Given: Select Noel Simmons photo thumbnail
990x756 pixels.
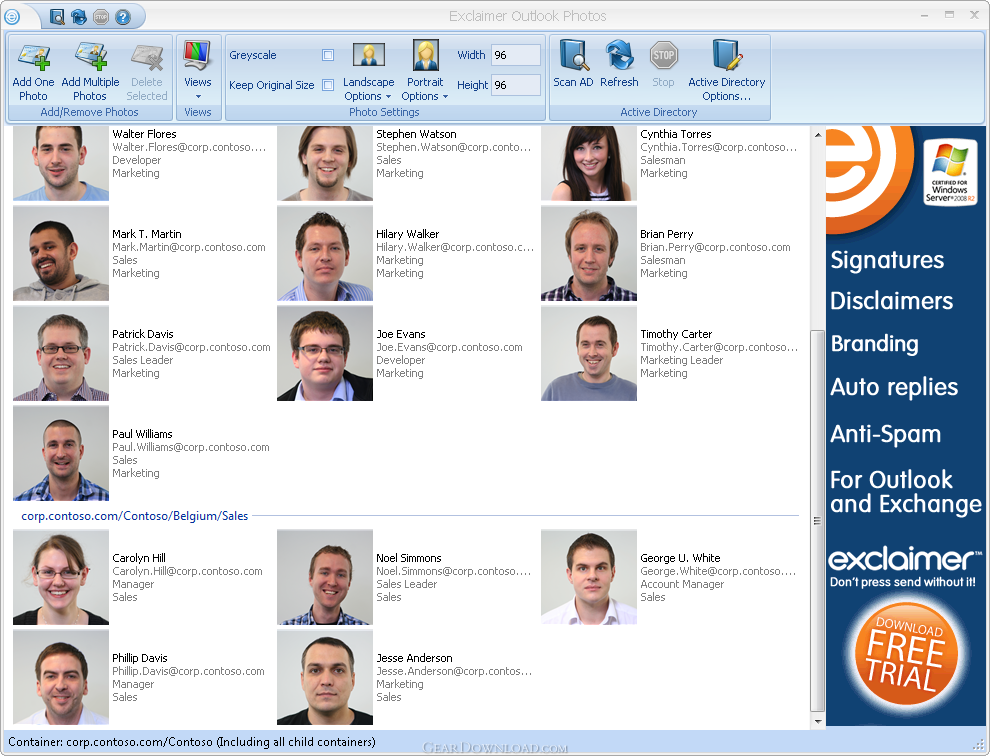Looking at the screenshot, I should [325, 577].
